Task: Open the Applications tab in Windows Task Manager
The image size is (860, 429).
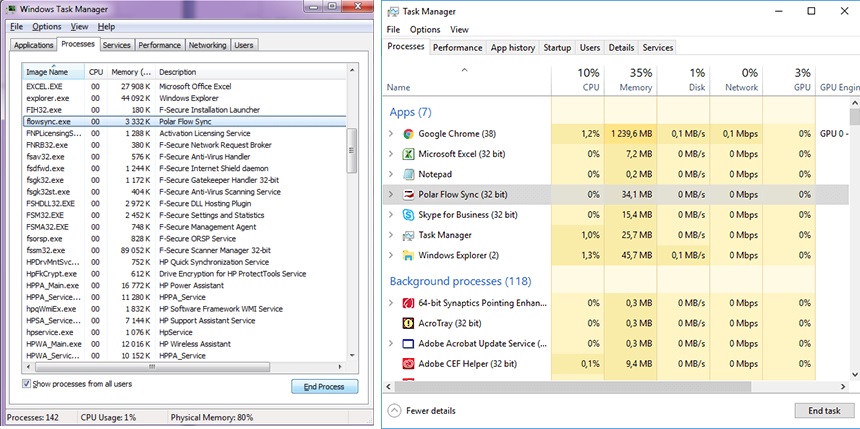Action: click(x=33, y=45)
